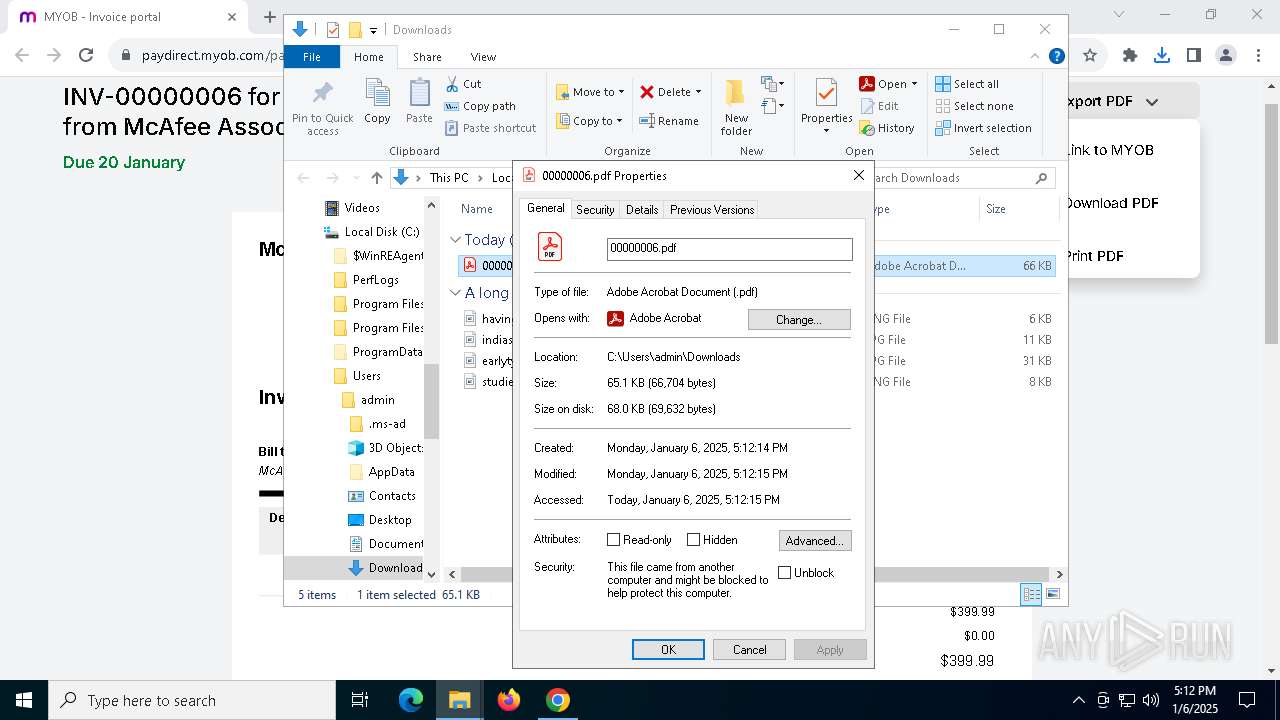Click Download PDF in MYOB page
The width and height of the screenshot is (1280, 720).
[x=1111, y=203]
